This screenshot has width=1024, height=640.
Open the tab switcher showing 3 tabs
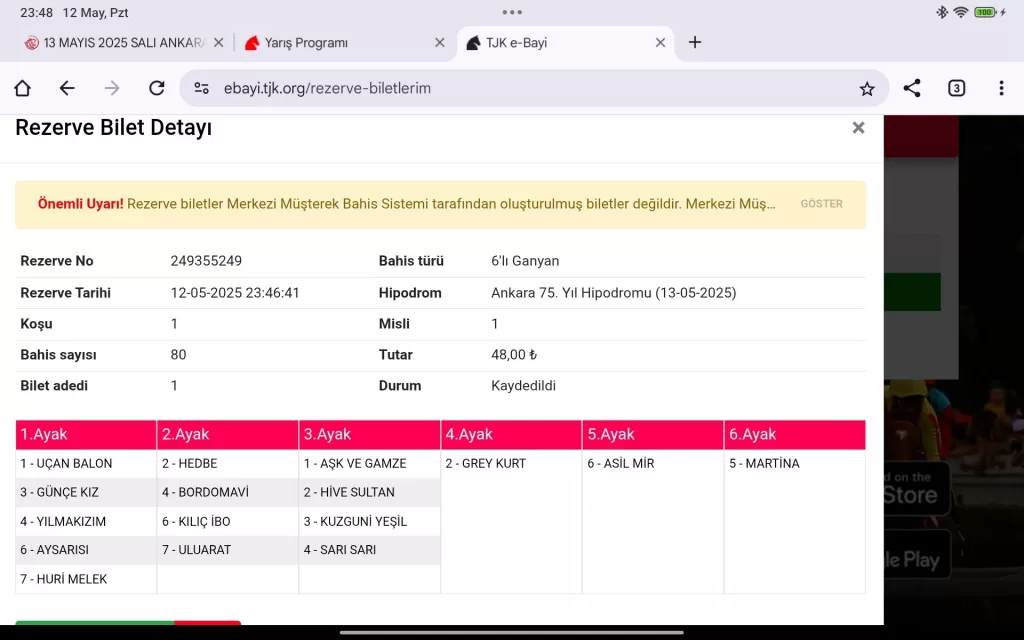tap(956, 88)
